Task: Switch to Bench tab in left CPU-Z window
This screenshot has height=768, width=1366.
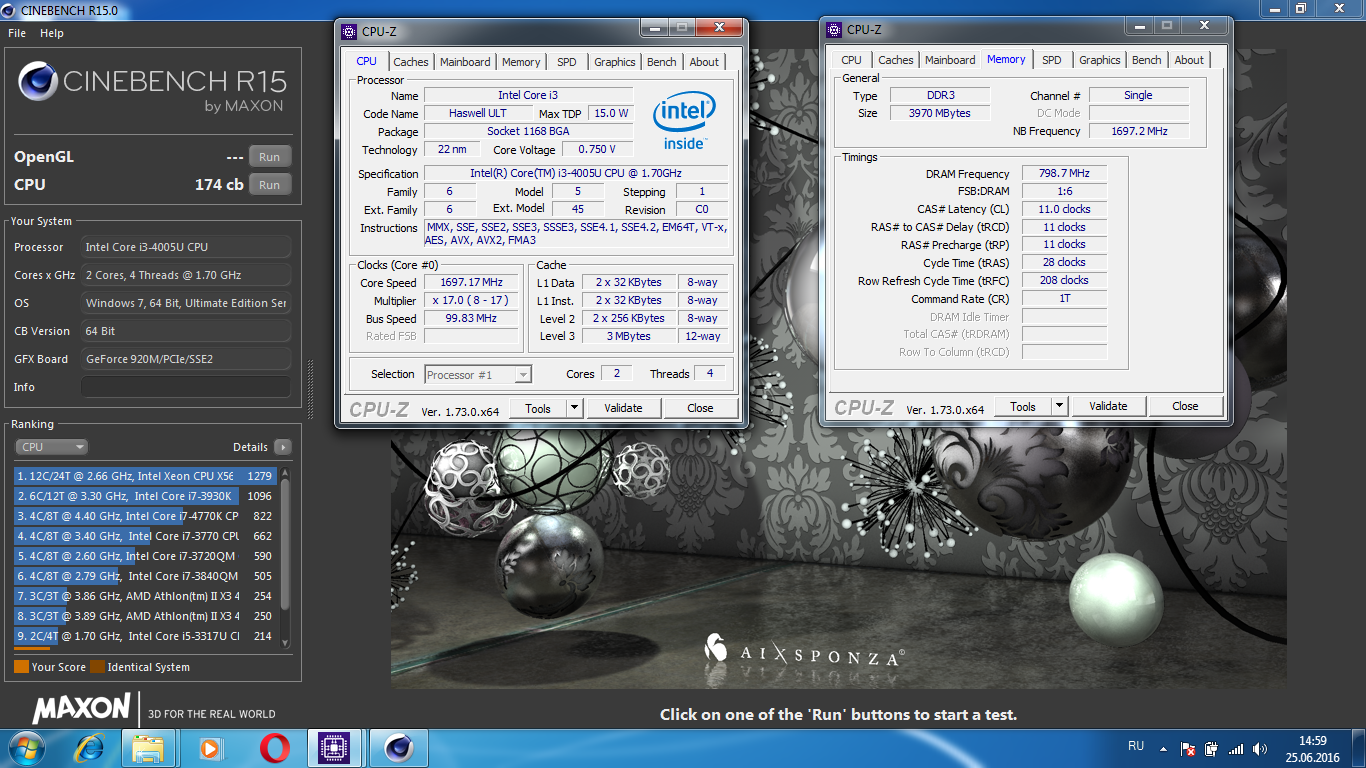Action: (662, 62)
